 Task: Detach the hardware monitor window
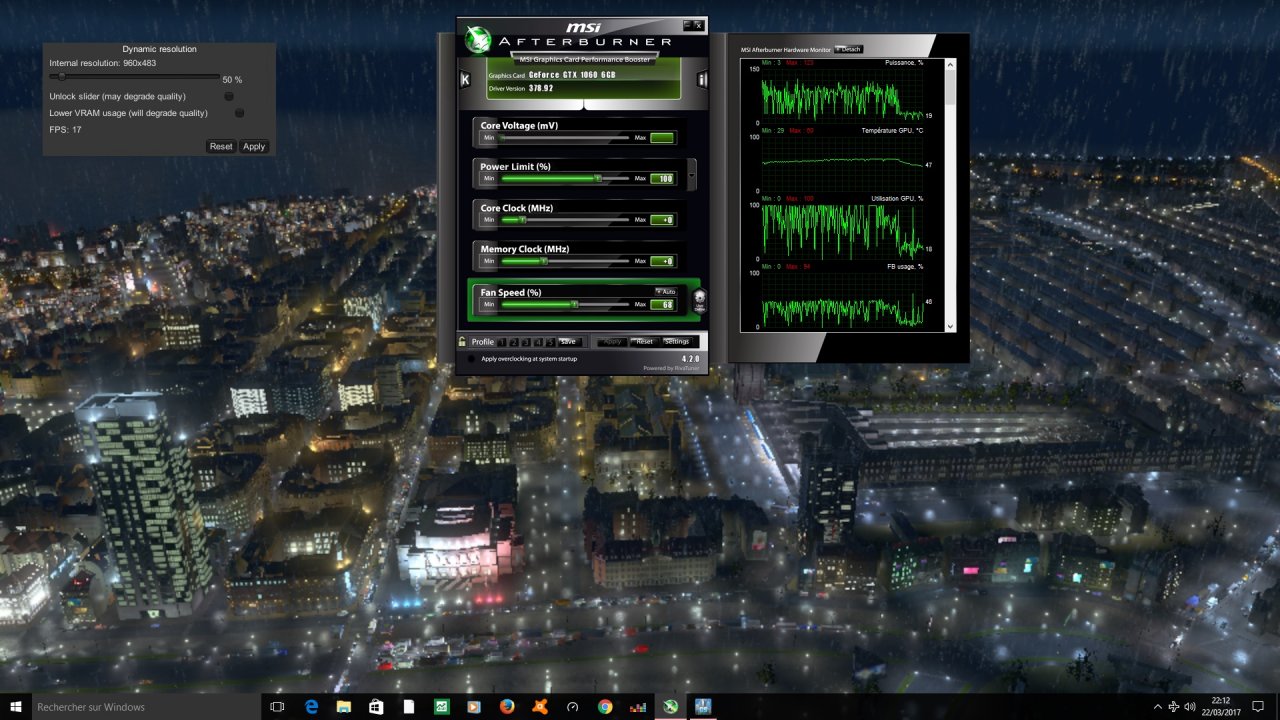point(848,49)
